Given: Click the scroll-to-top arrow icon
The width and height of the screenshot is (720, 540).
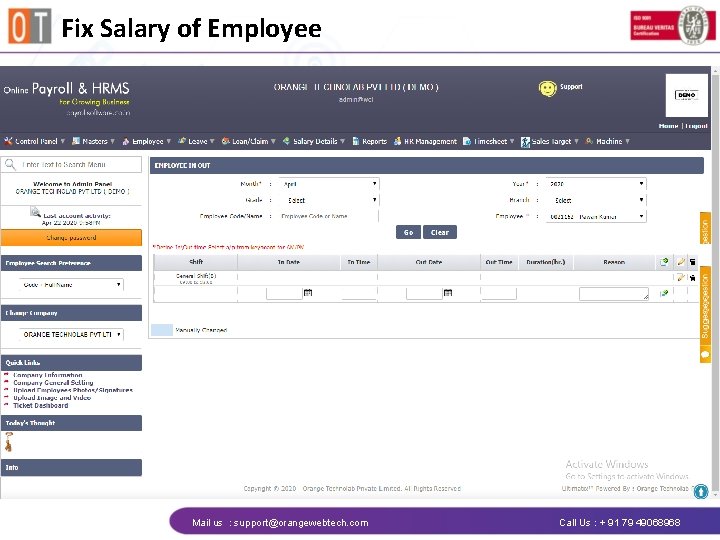Looking at the screenshot, I should (701, 491).
